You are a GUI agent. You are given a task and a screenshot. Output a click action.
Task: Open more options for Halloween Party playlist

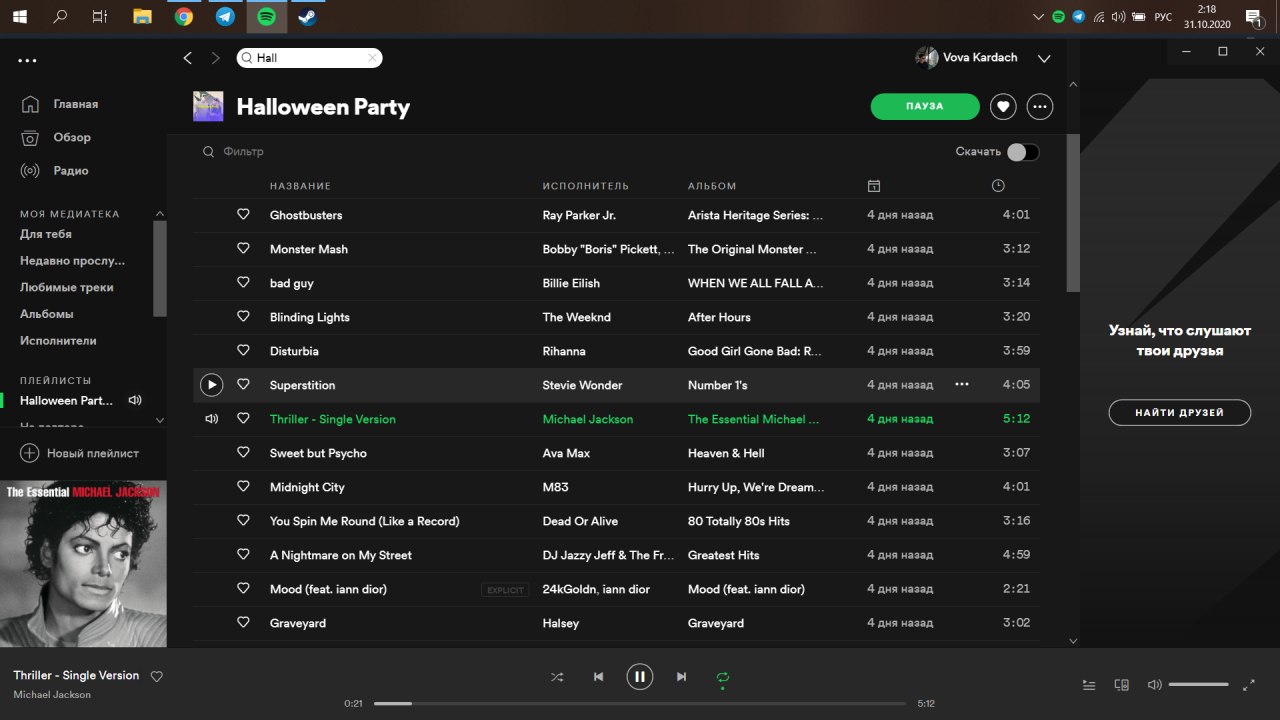point(1040,106)
